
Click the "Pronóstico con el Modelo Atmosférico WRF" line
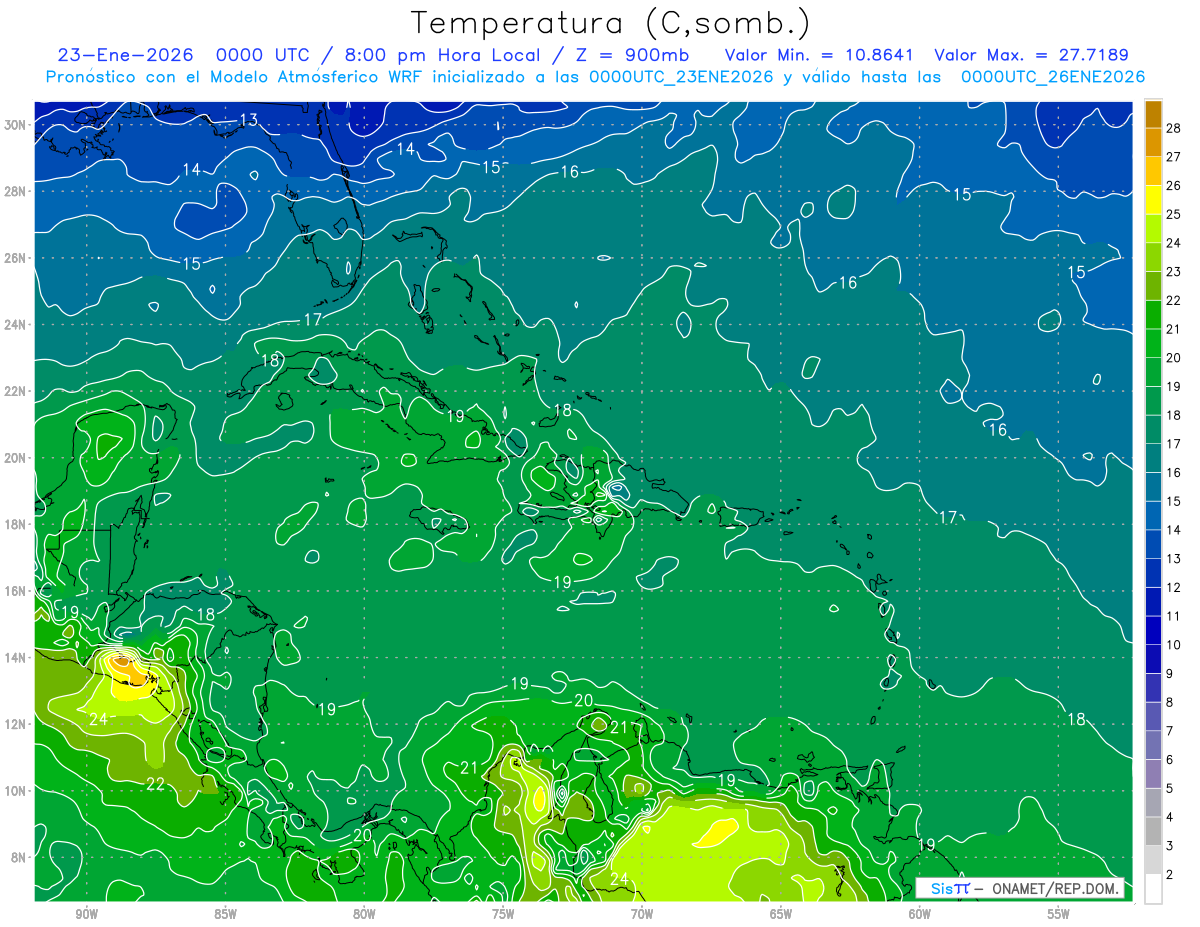(x=595, y=77)
